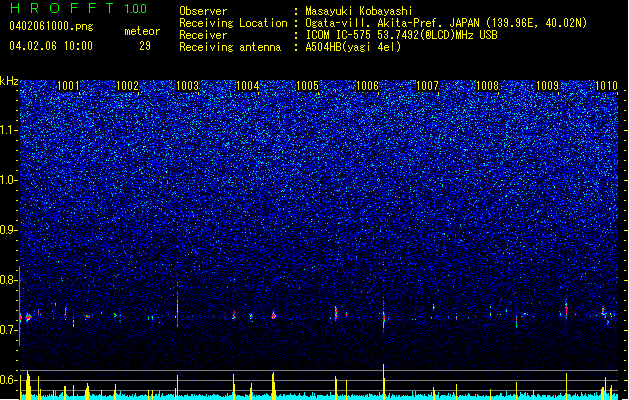Click the 0.7 kHz axis label
Image resolution: width=629 pixels, height=400 pixels.
click(8, 330)
